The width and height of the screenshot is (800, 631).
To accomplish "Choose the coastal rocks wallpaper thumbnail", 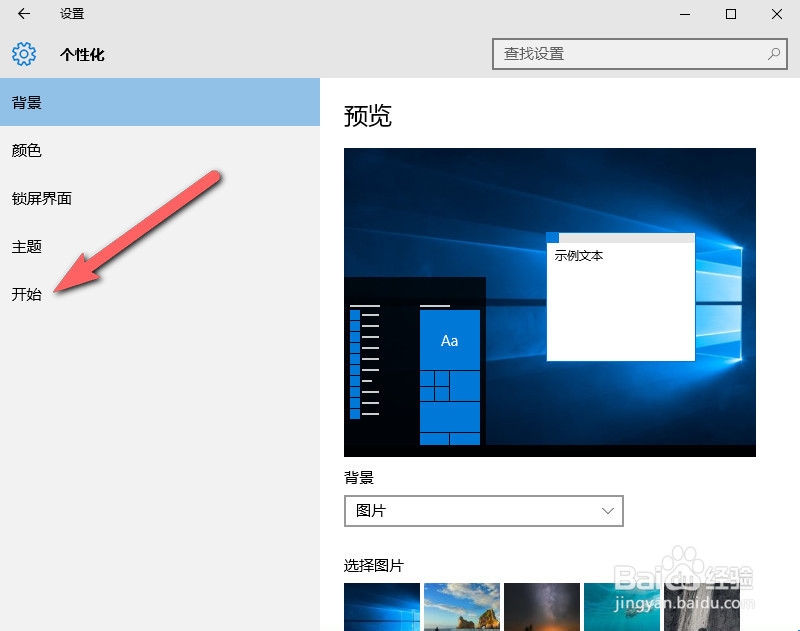I will point(462,607).
